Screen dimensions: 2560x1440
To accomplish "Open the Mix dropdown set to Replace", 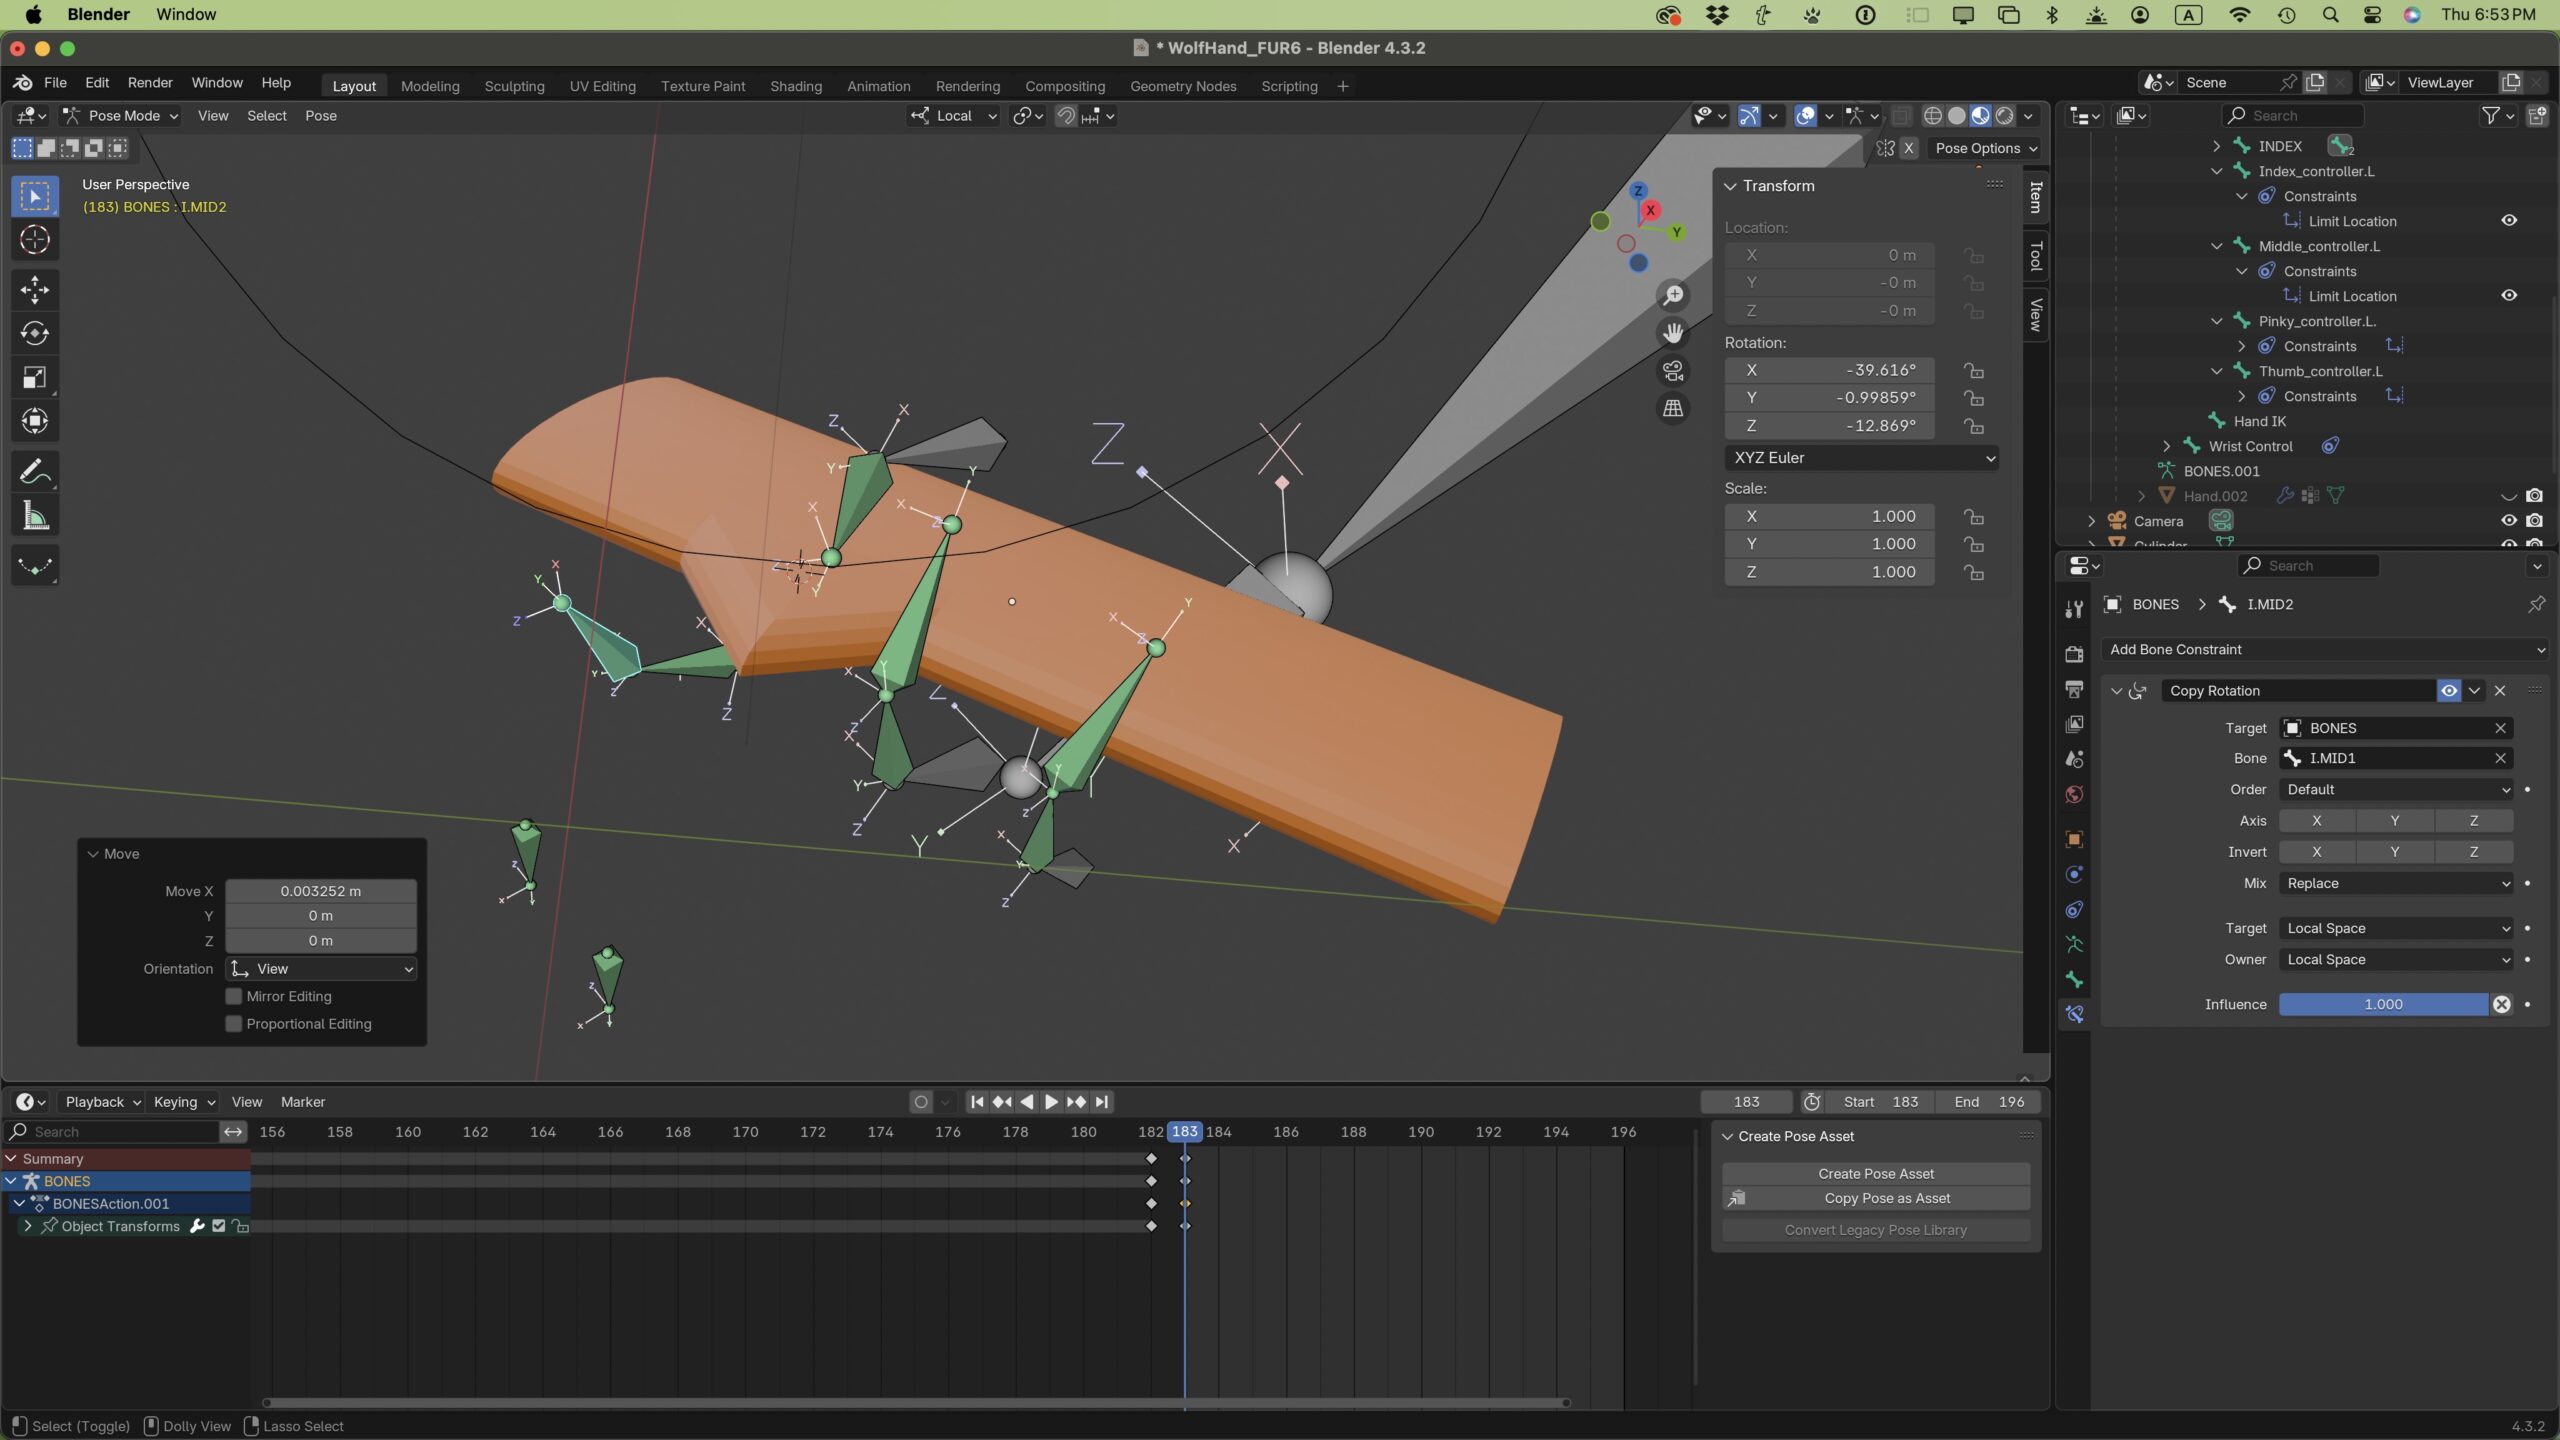I will (2394, 883).
